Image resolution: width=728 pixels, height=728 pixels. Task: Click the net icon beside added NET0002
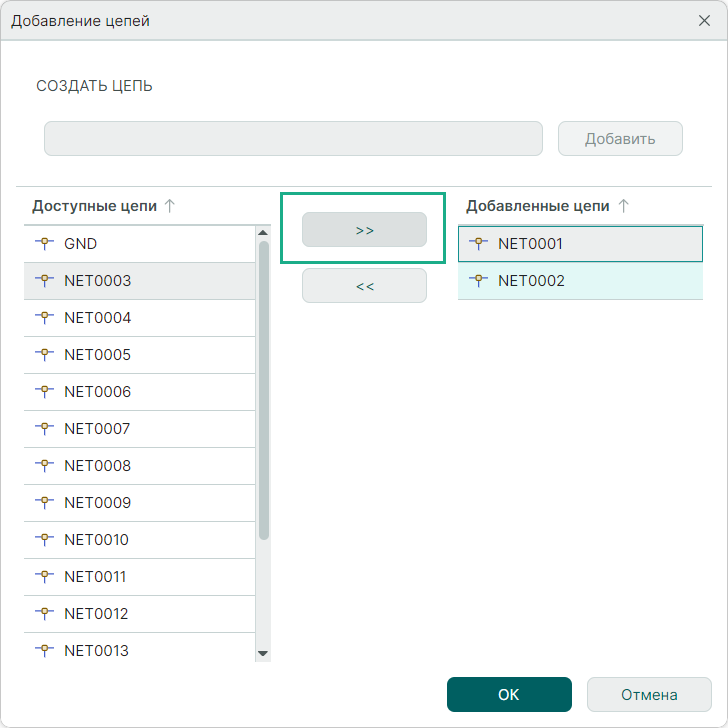(x=477, y=281)
